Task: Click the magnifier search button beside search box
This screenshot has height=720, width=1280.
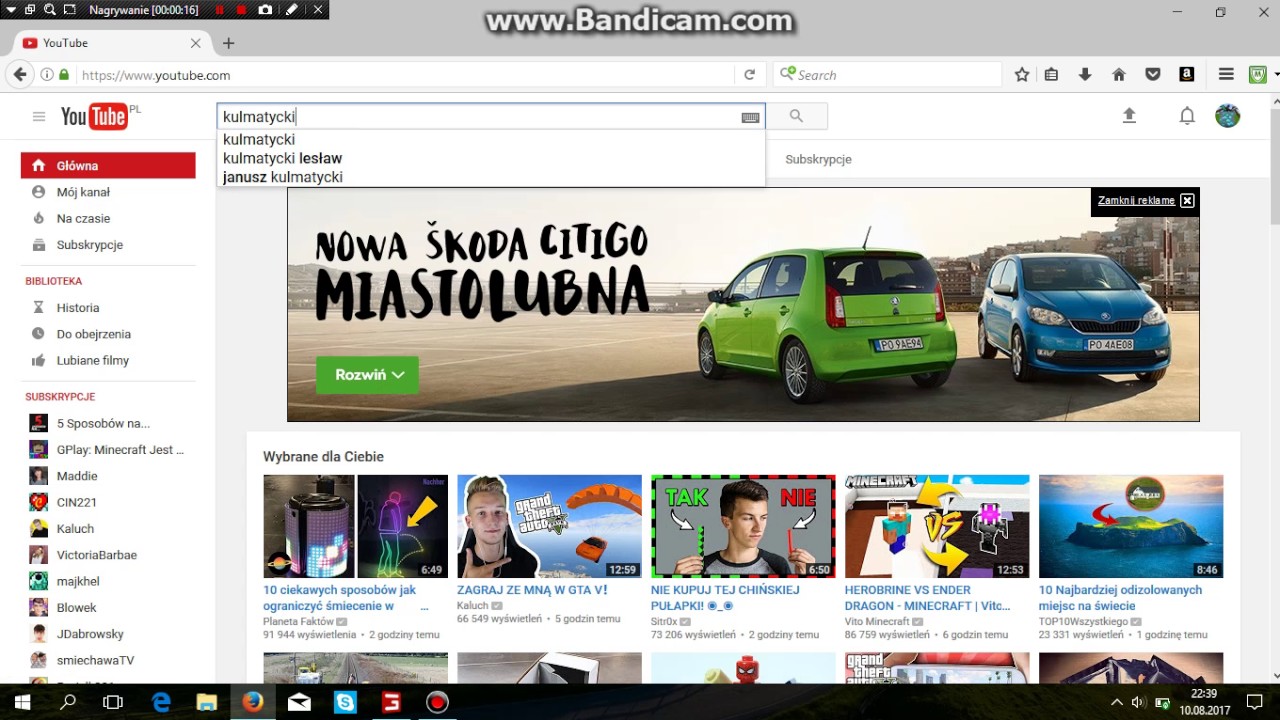Action: click(796, 116)
